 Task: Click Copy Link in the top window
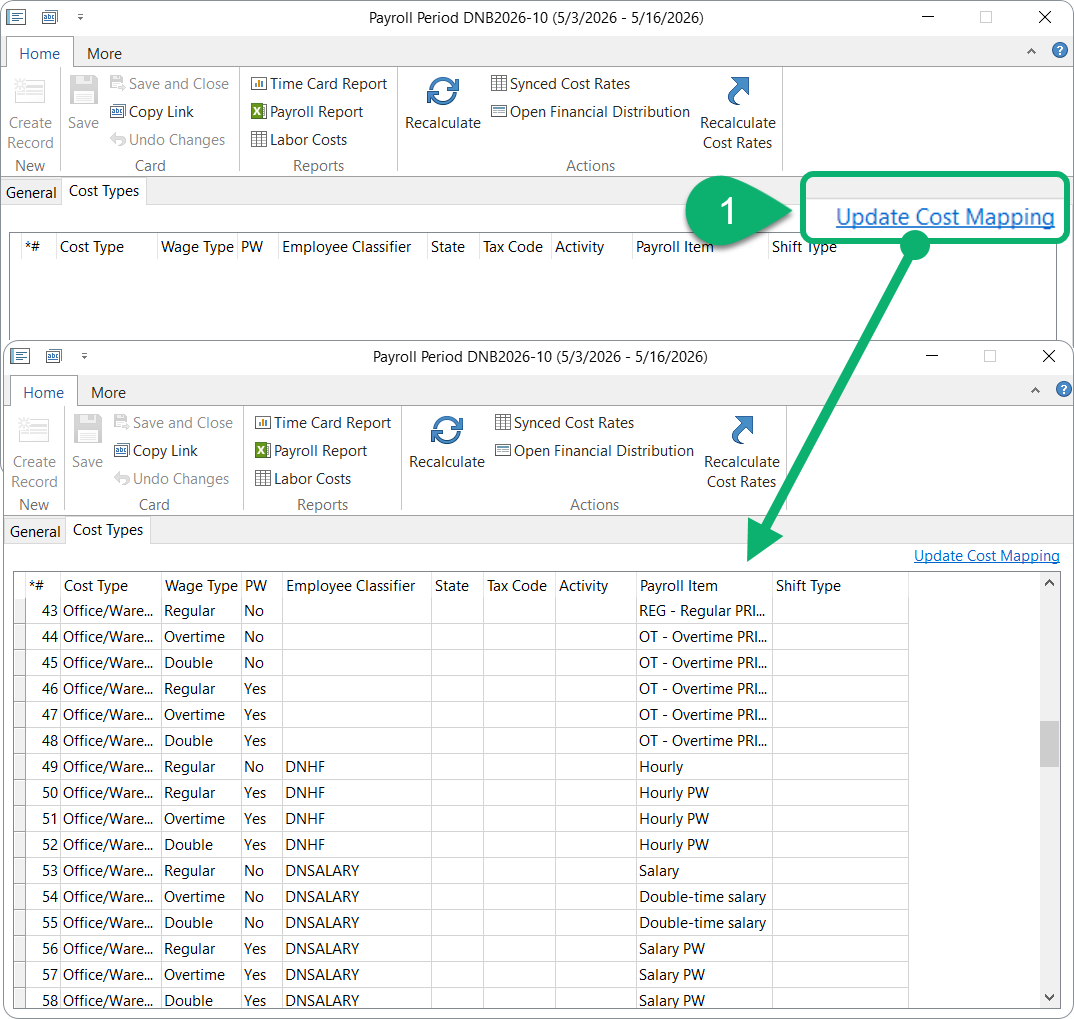152,112
